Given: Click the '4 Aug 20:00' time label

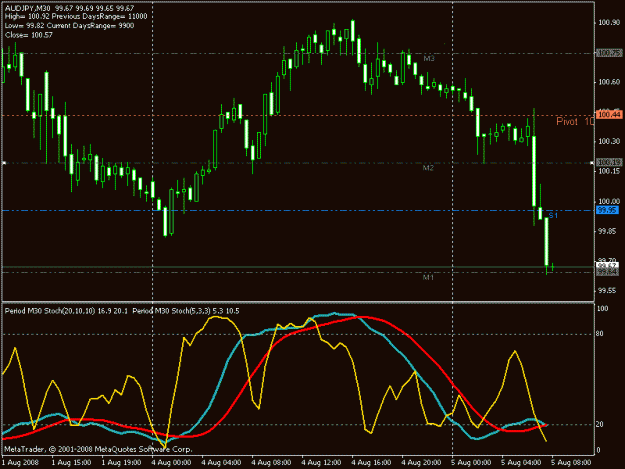Looking at the screenshot, I should (x=421, y=463).
